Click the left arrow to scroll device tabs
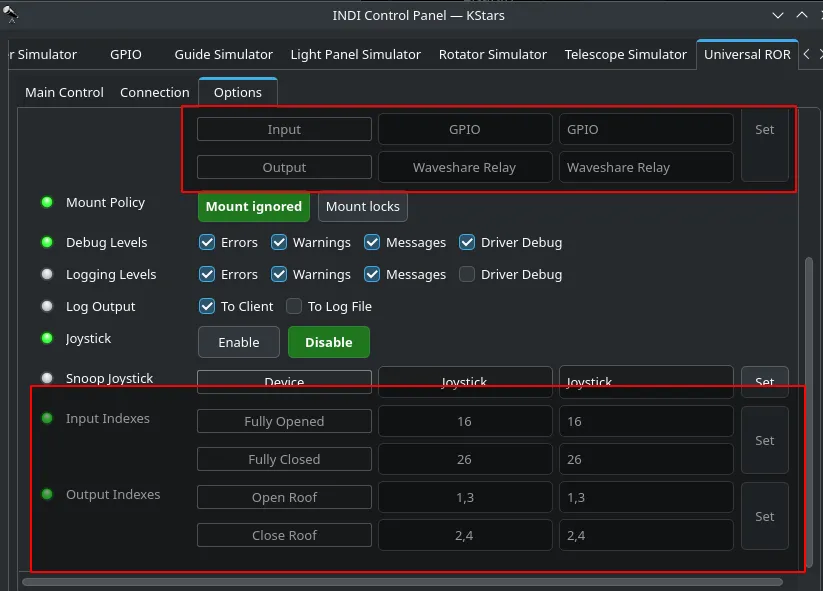Image resolution: width=823 pixels, height=591 pixels. coord(806,54)
